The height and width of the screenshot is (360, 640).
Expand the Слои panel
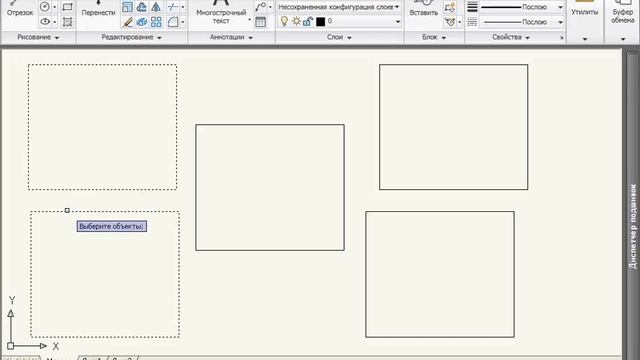tap(339, 37)
